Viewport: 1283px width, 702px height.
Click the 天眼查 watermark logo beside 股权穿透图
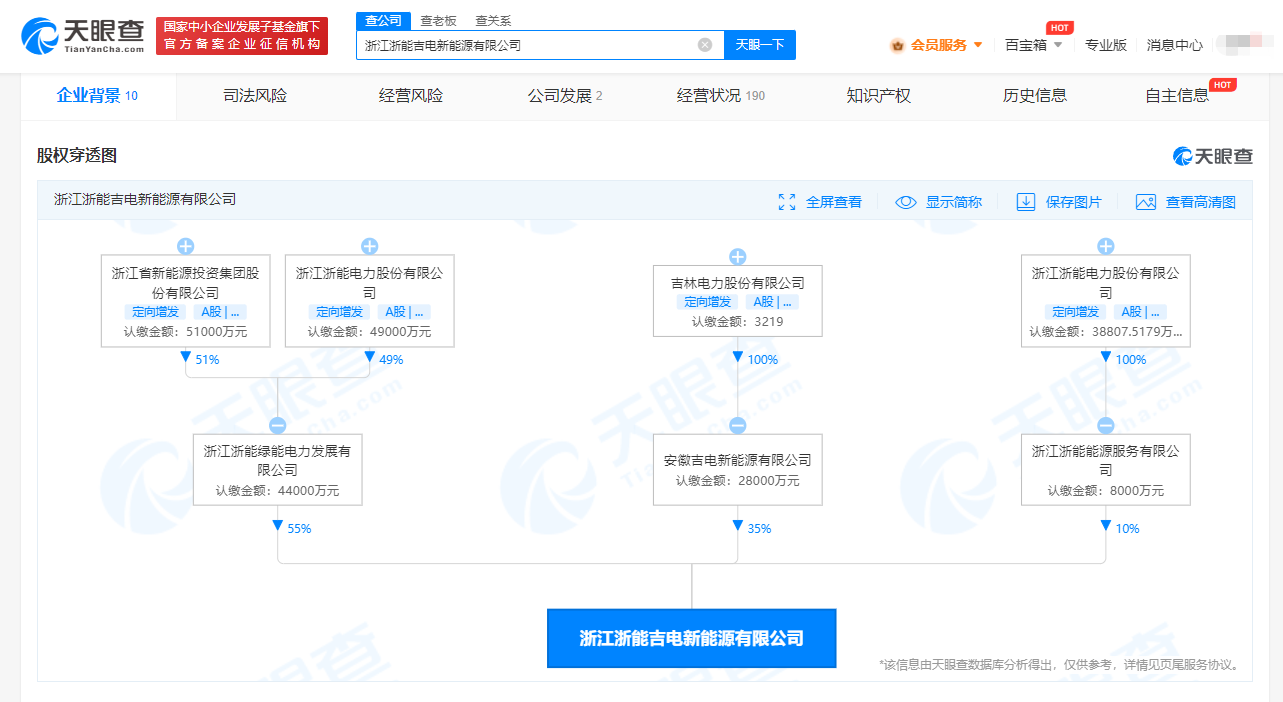coord(1213,156)
